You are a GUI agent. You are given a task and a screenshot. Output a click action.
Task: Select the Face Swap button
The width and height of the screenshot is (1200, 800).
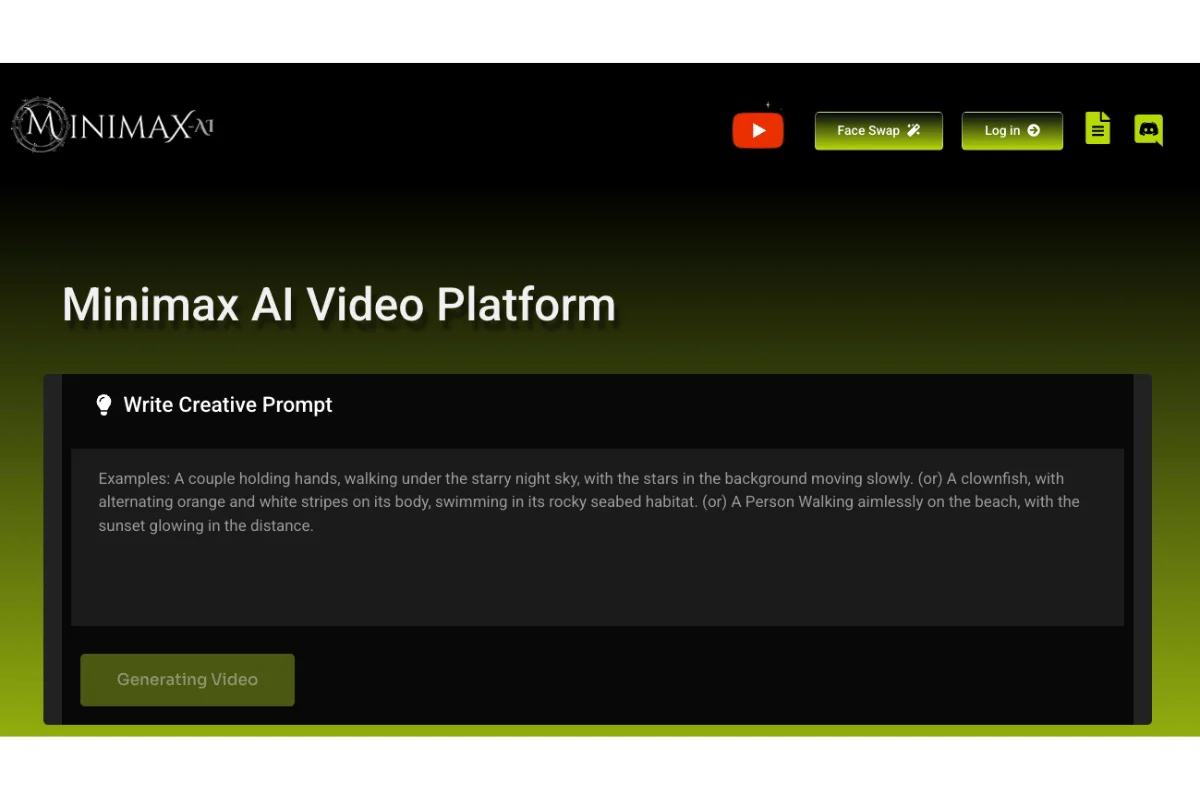(878, 130)
